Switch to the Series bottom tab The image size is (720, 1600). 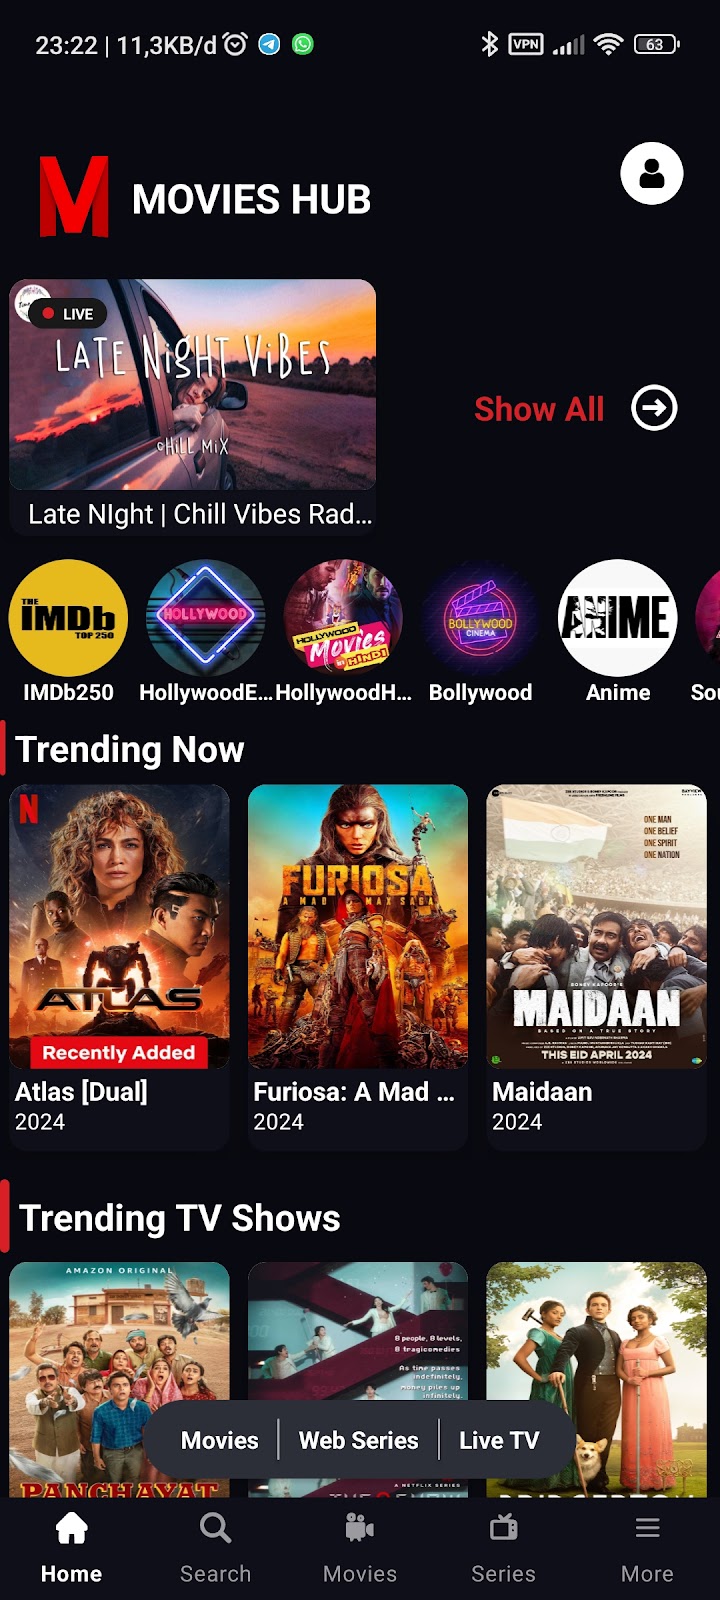coord(503,1548)
